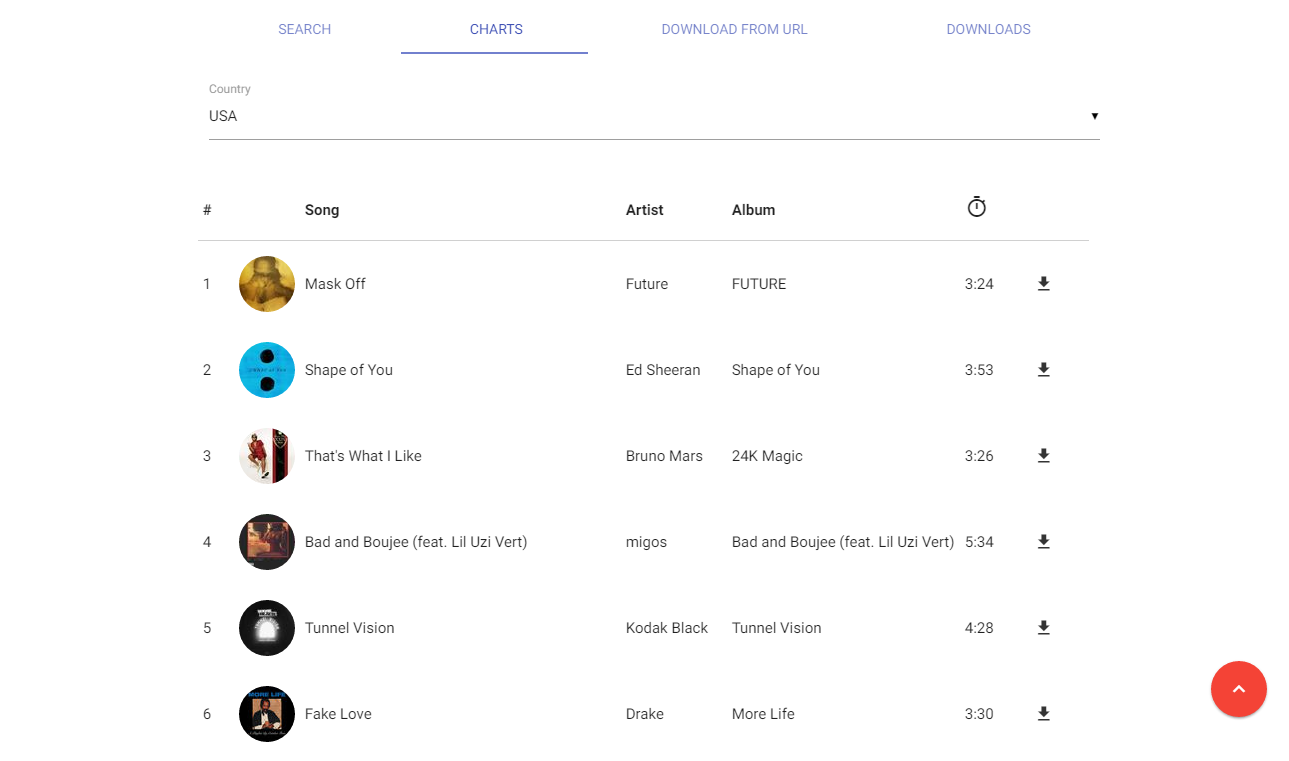Viewport: 1289px width, 761px height.
Task: Open the Country dropdown showing USA
Action: coord(654,116)
